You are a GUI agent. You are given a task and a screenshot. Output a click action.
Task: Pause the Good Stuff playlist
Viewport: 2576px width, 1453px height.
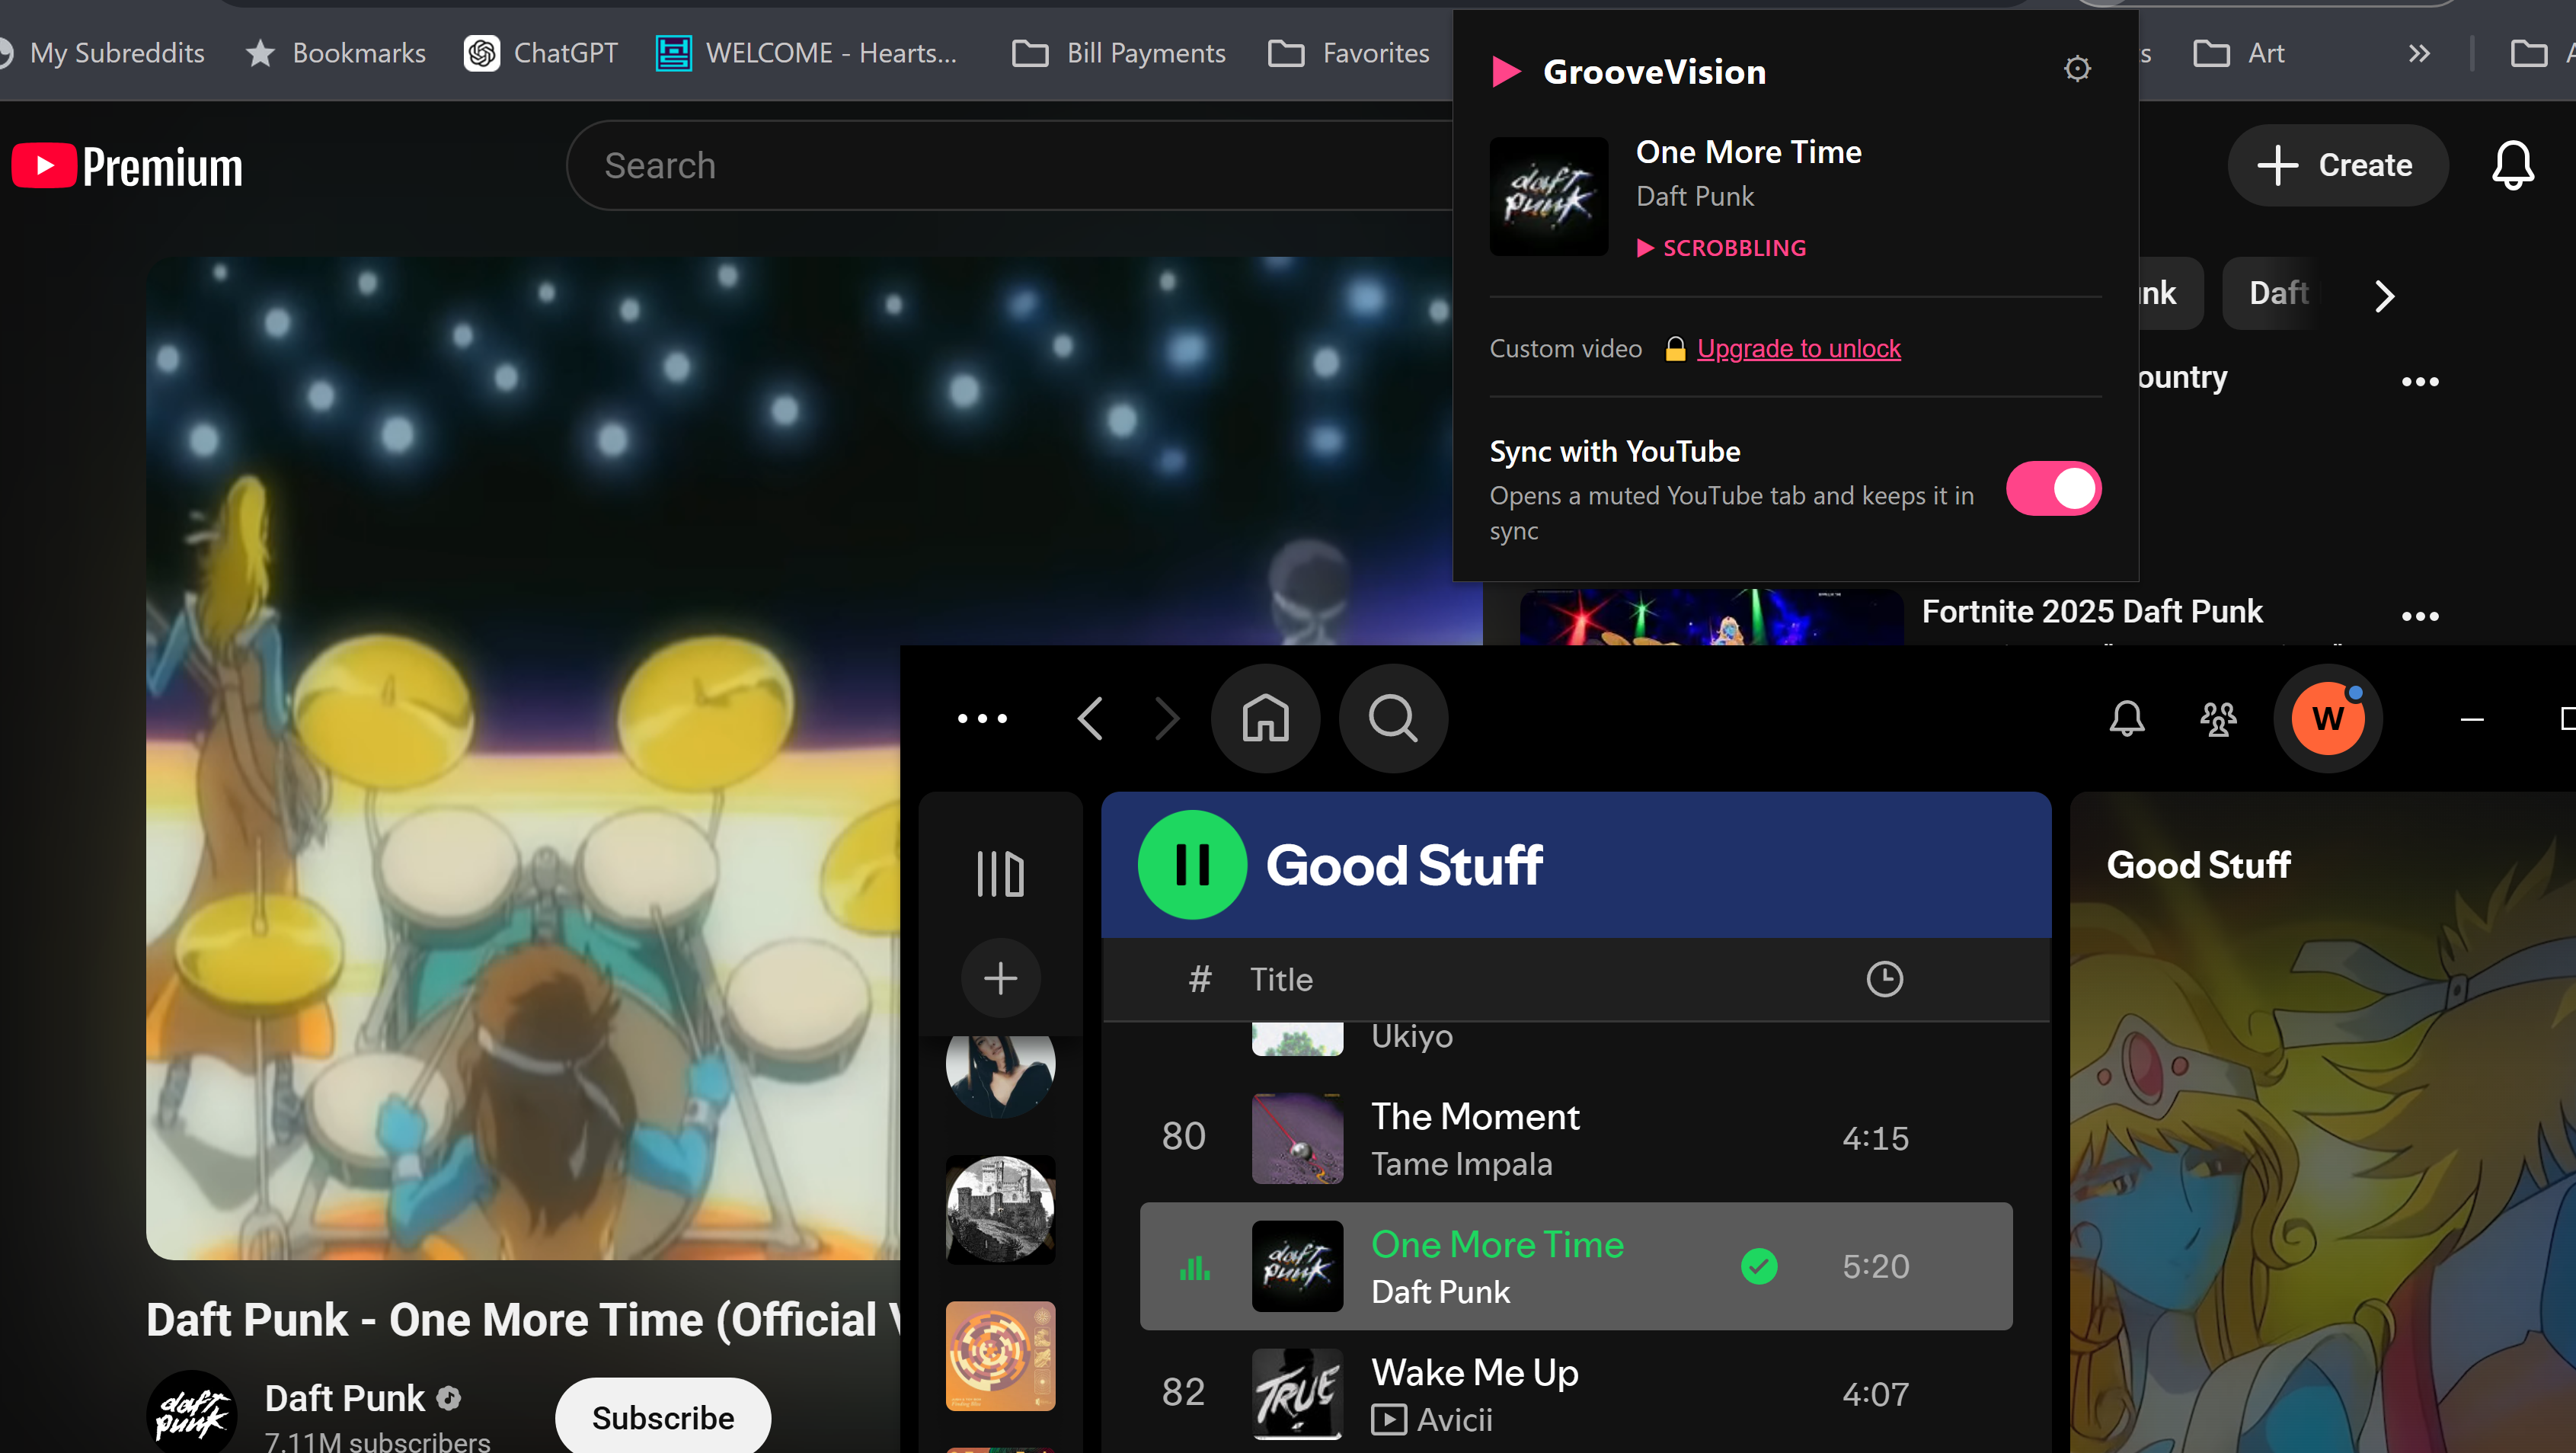pos(1192,864)
